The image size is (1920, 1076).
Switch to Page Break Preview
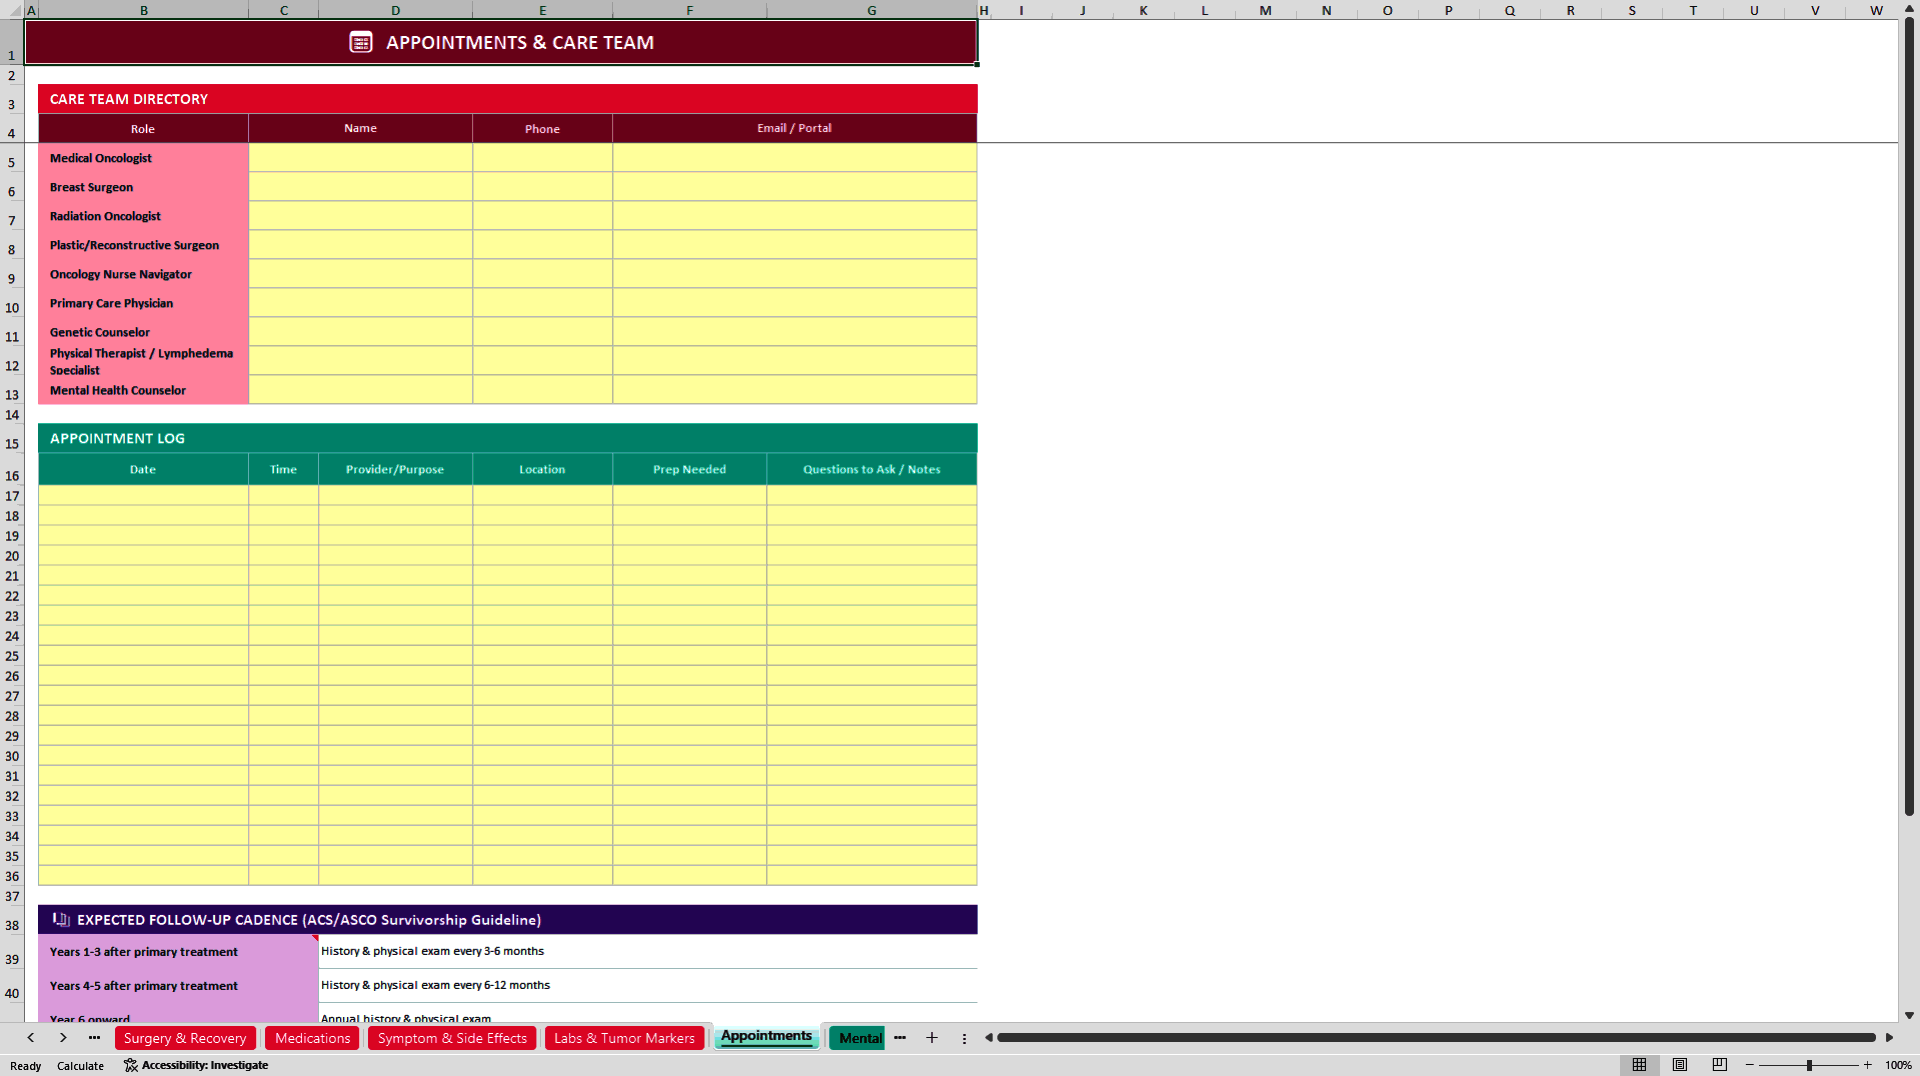[1720, 1065]
